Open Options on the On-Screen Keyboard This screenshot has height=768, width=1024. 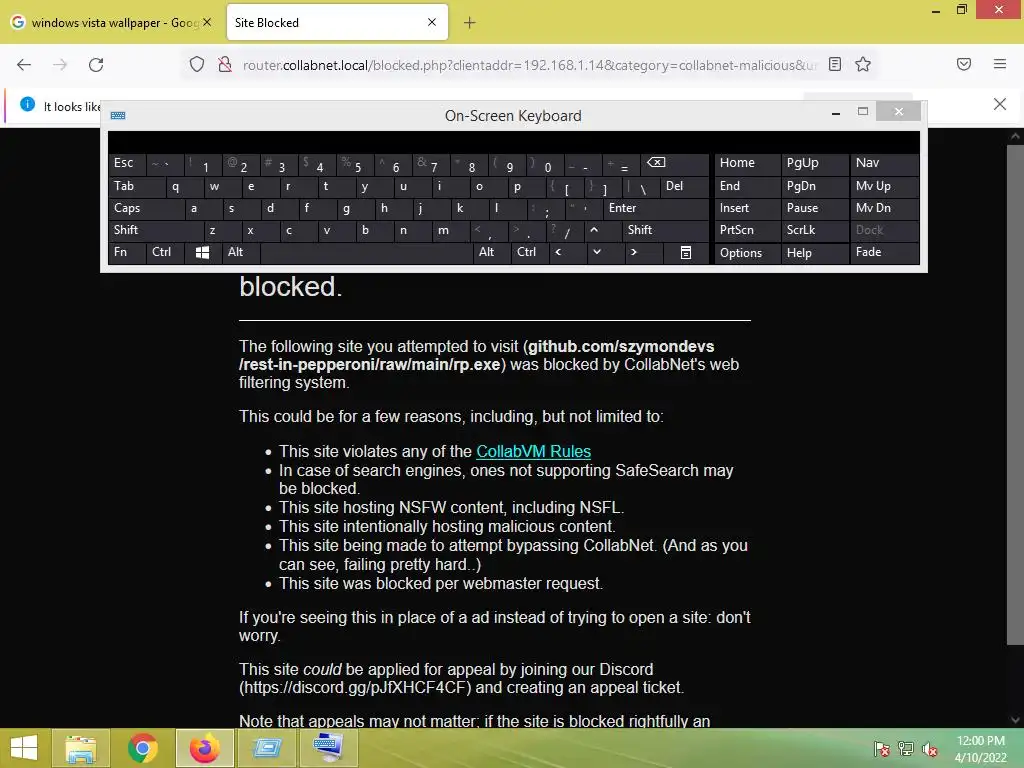(x=747, y=253)
